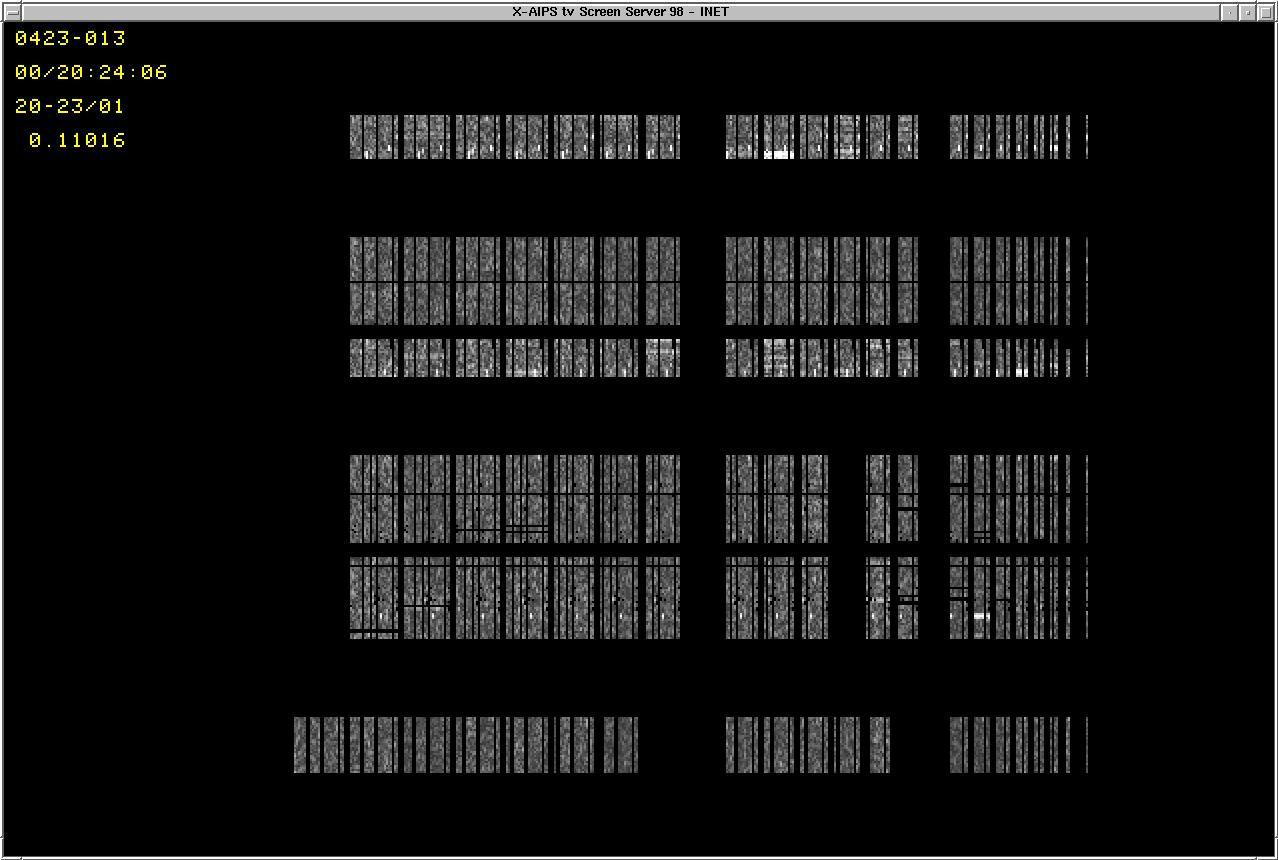Click the yellow value 0.11016
The image size is (1278, 860).
pos(77,141)
